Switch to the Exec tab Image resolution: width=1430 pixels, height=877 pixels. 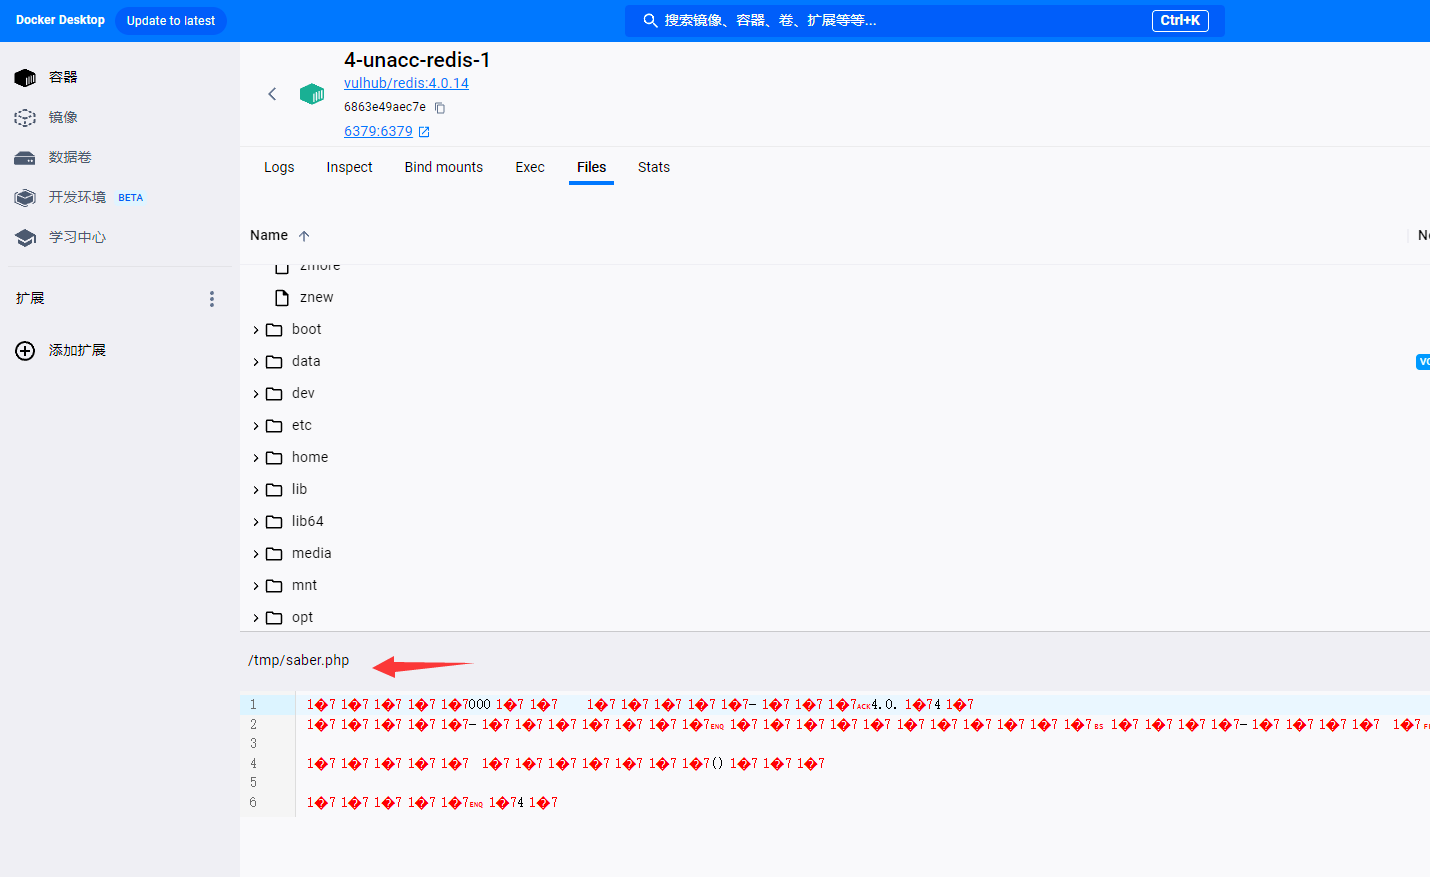click(x=530, y=167)
